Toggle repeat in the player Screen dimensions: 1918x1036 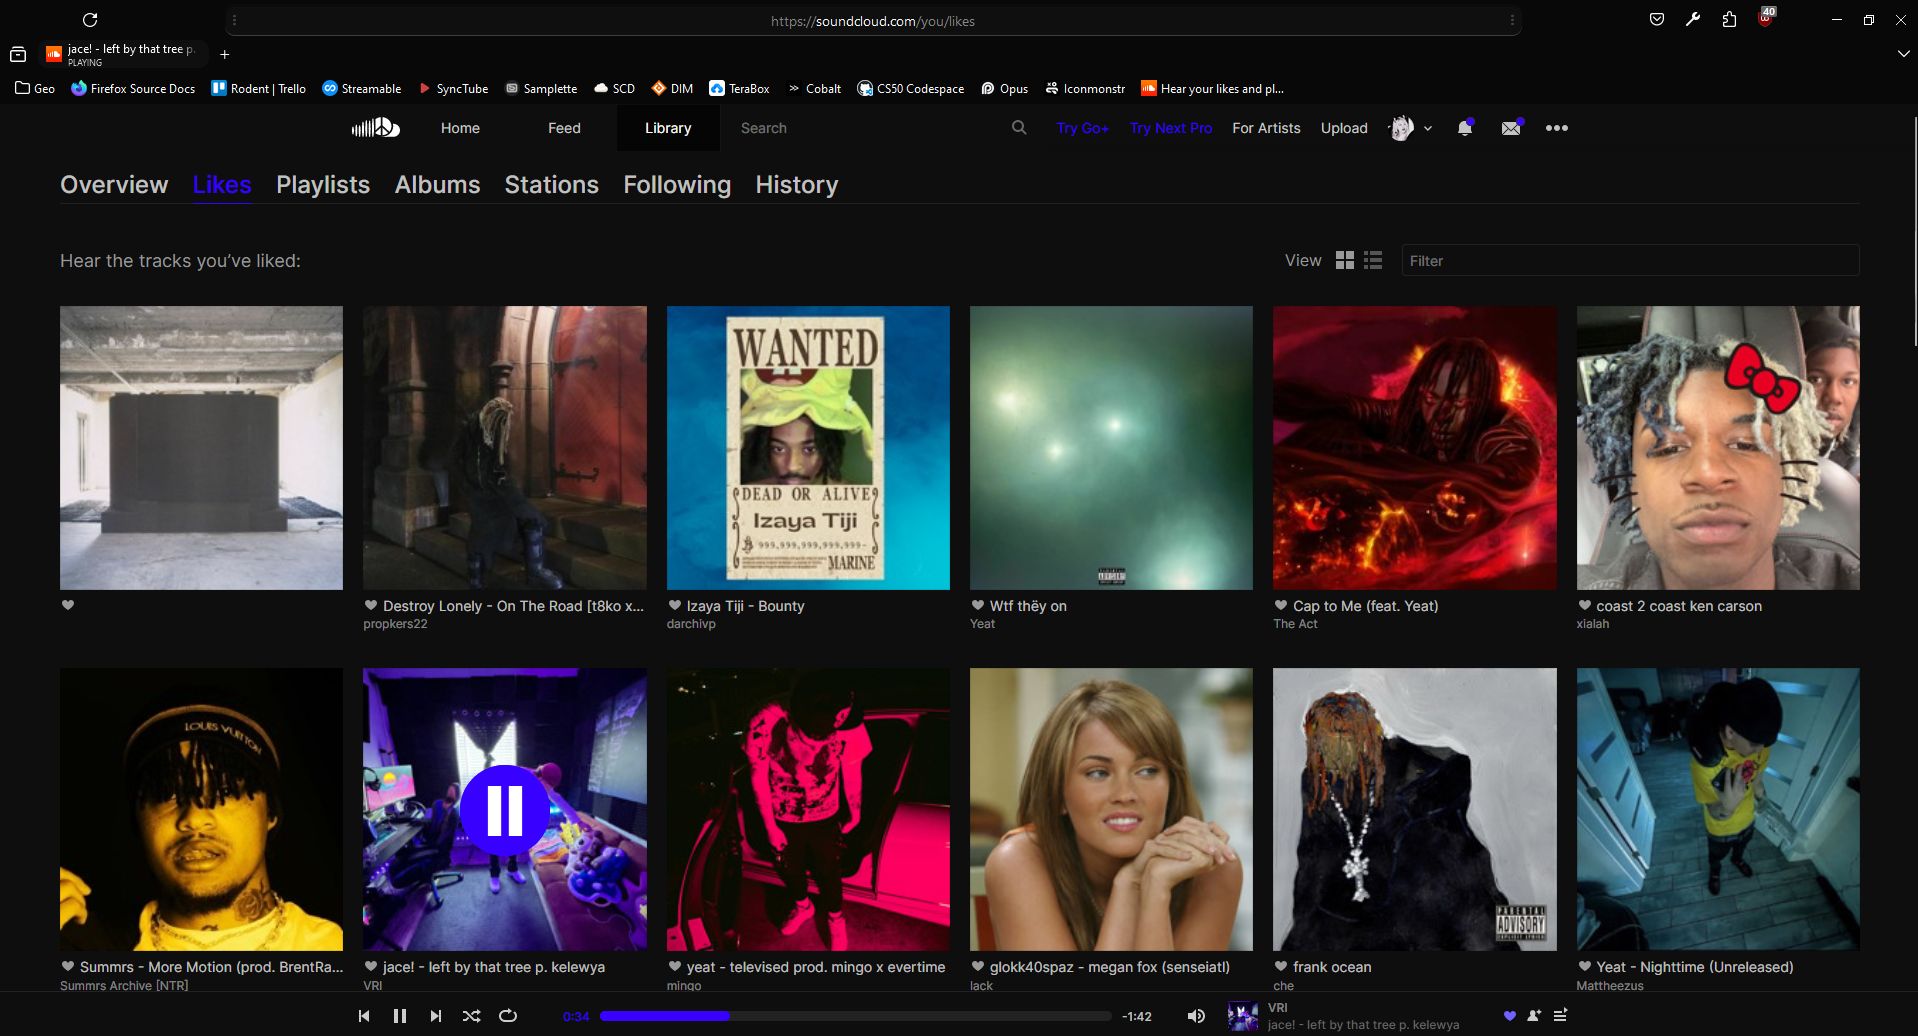tap(508, 1016)
